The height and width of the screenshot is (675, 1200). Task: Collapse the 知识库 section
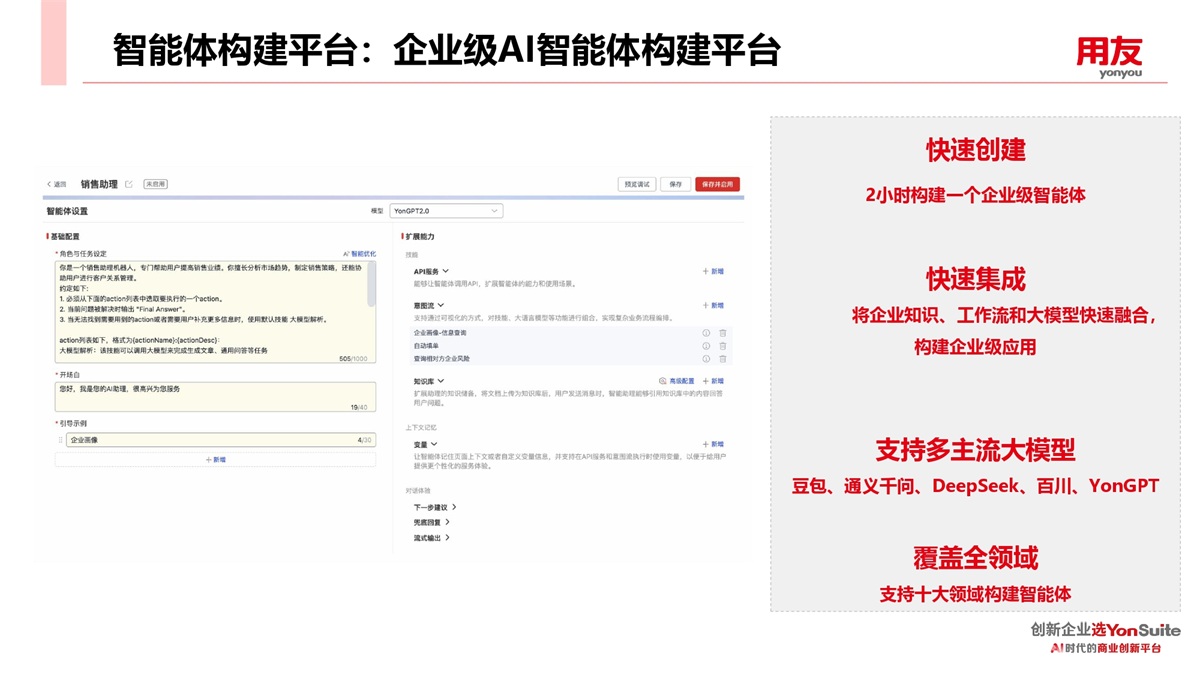pyautogui.click(x=441, y=381)
